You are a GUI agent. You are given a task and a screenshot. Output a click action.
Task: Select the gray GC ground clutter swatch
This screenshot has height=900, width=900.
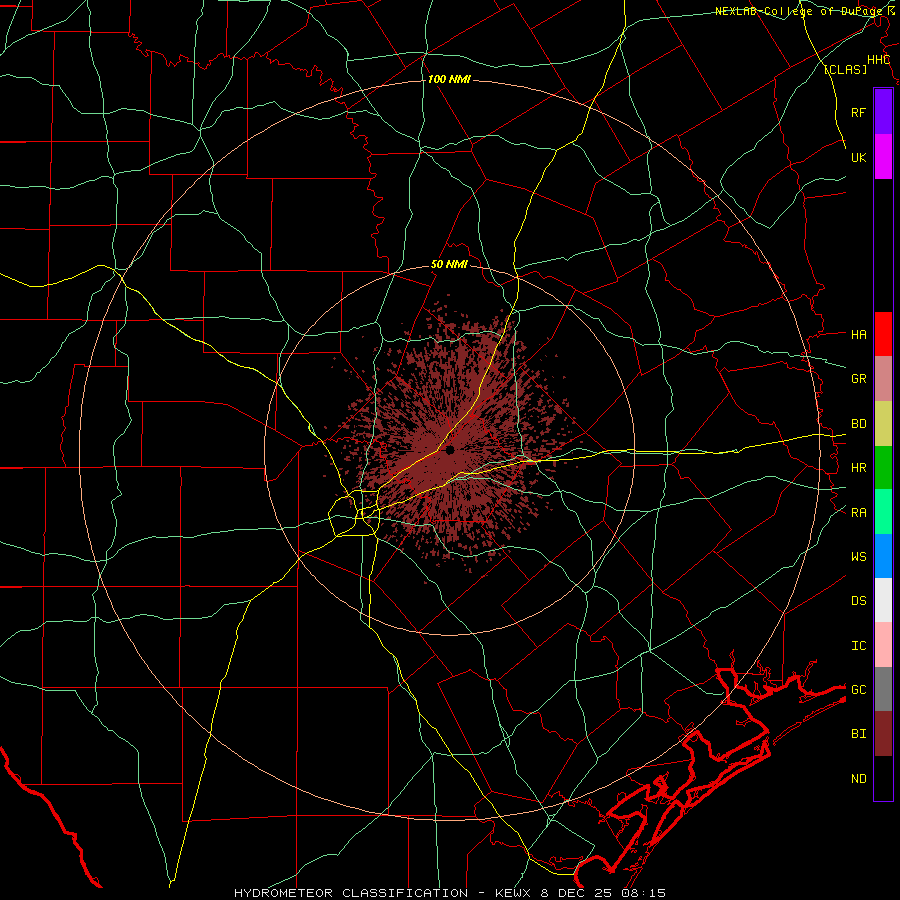[883, 689]
